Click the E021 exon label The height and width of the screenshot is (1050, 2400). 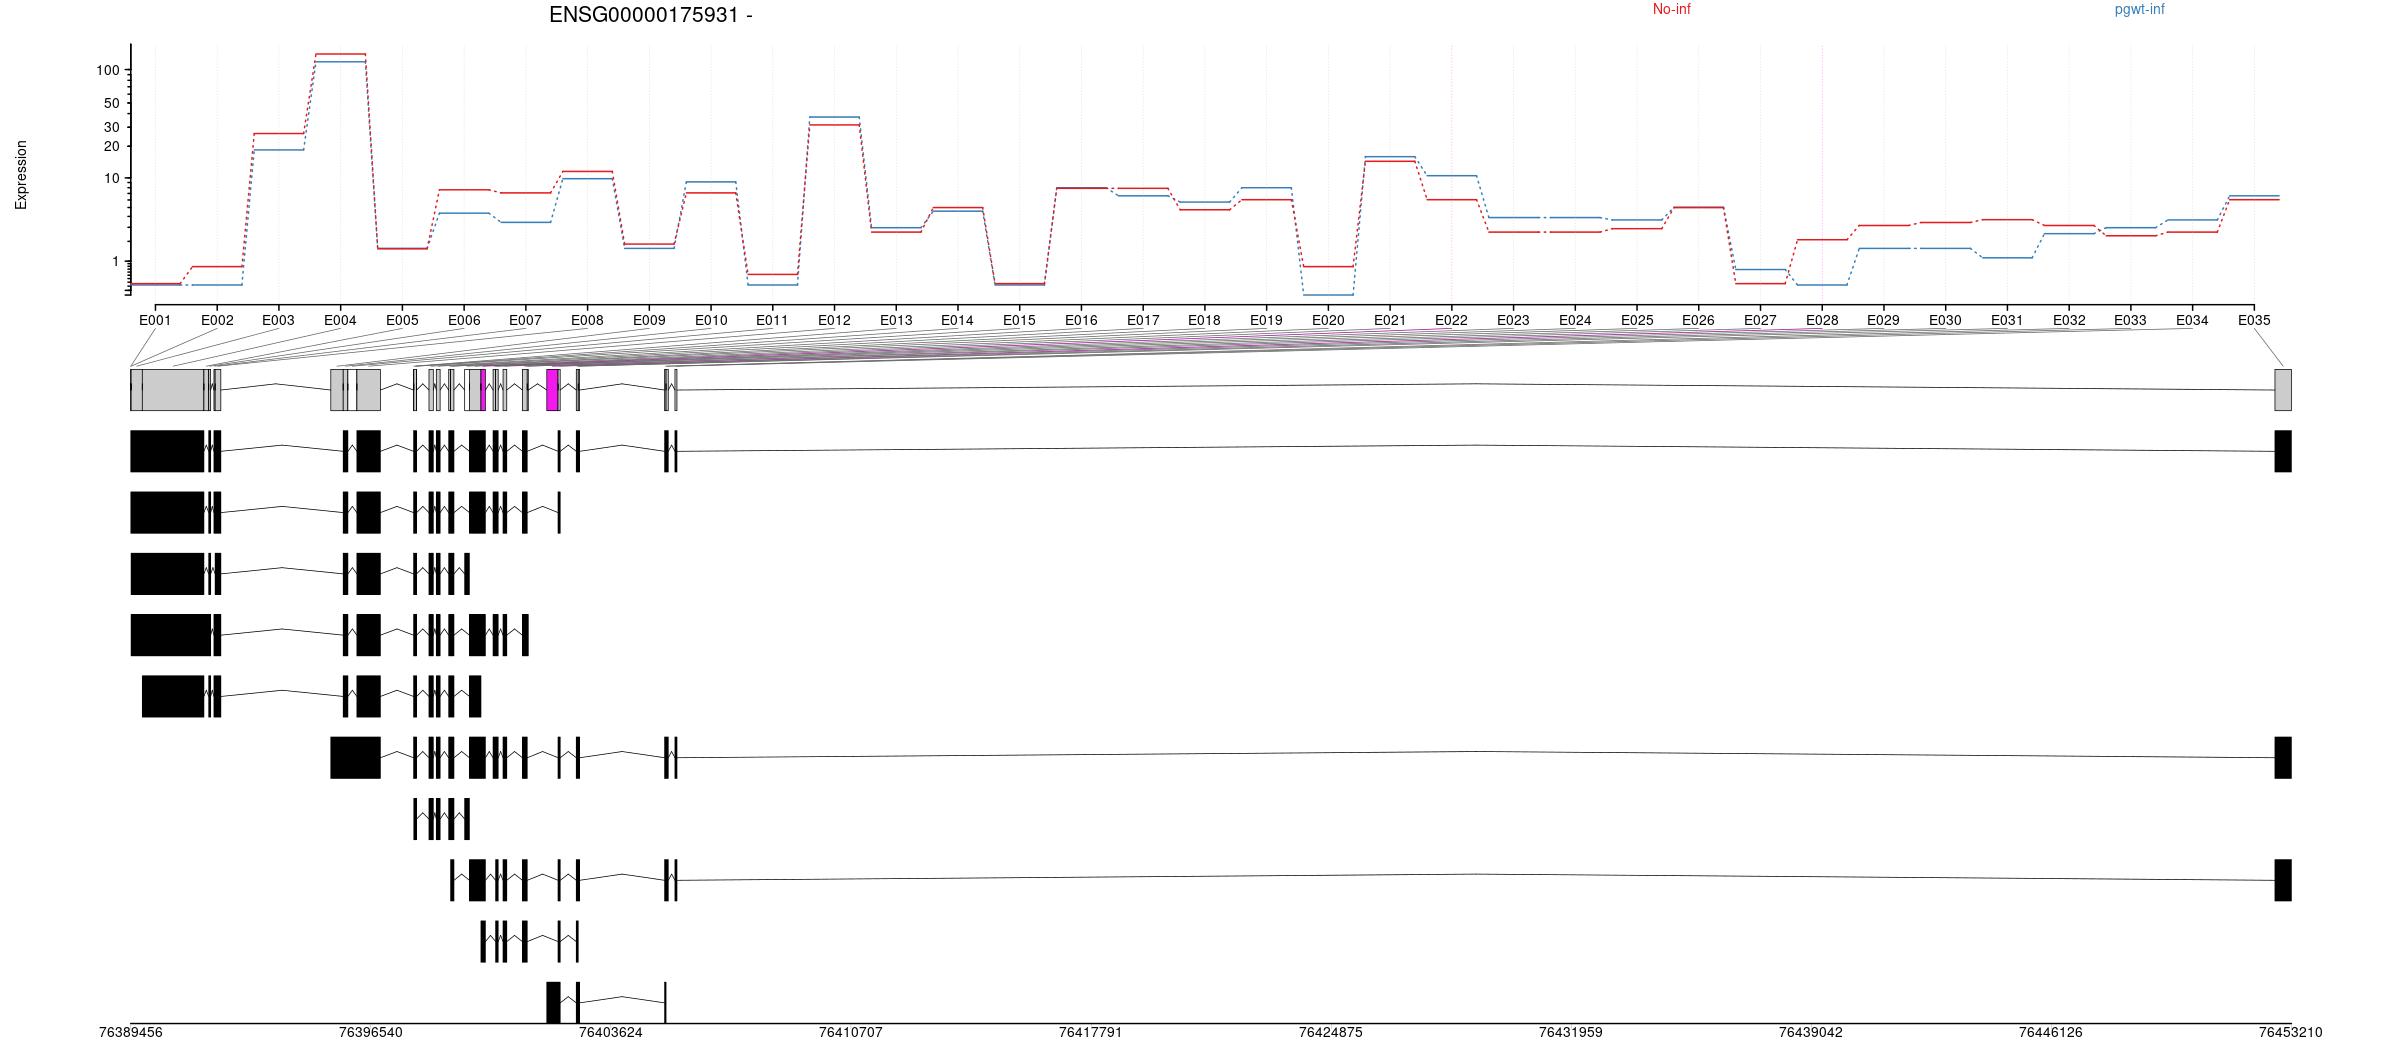tap(1390, 320)
